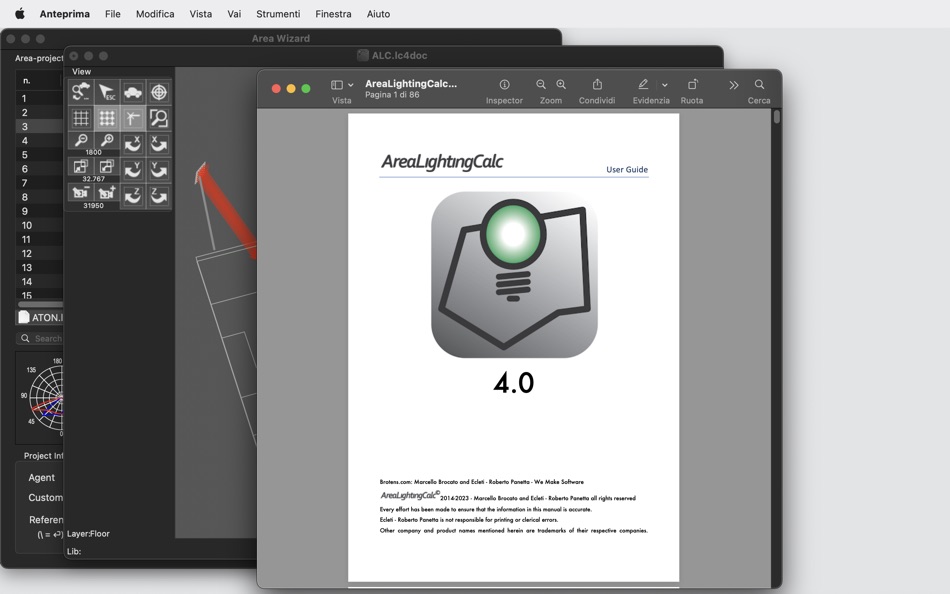Rotate clockwise around Y axis icon

[x=133, y=170]
